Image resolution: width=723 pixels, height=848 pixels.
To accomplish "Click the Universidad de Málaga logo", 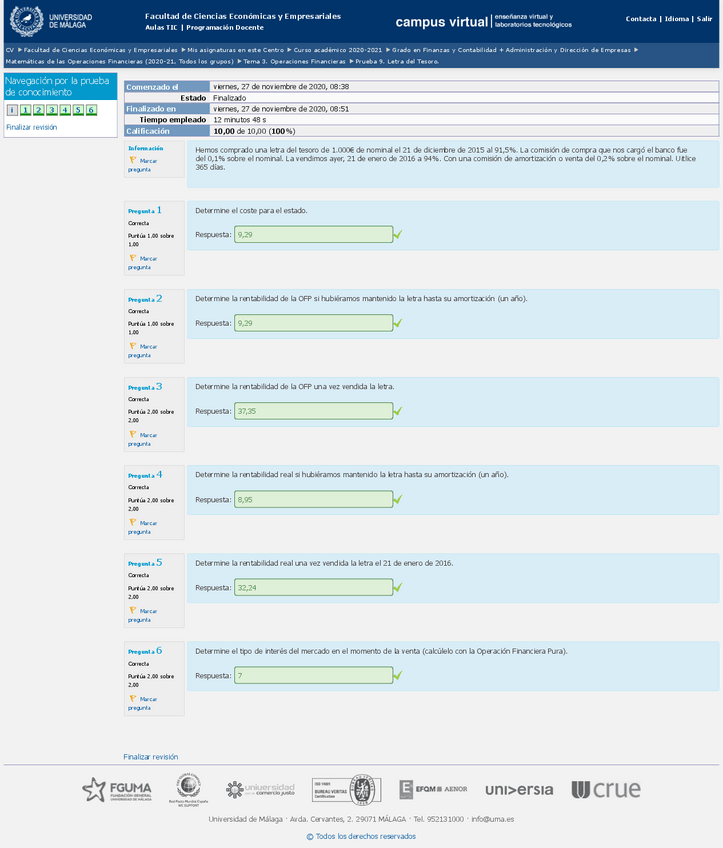I will coord(51,20).
